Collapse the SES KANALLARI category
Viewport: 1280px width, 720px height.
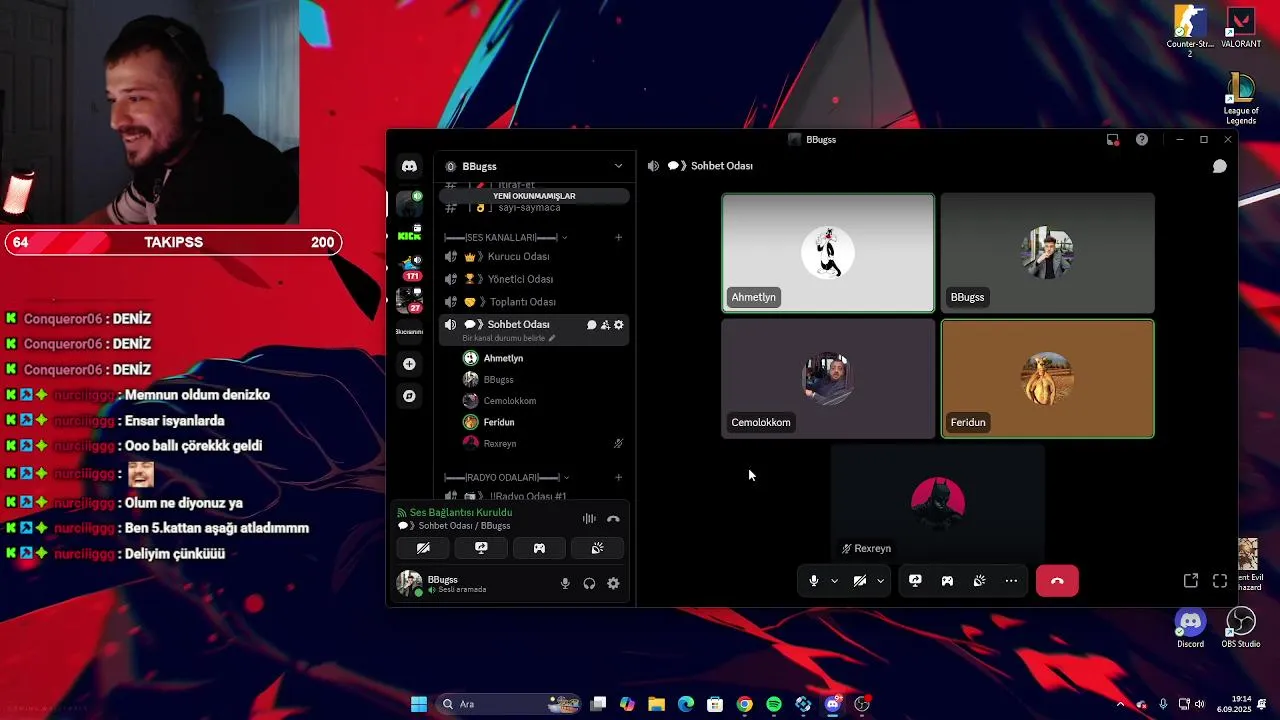505,238
